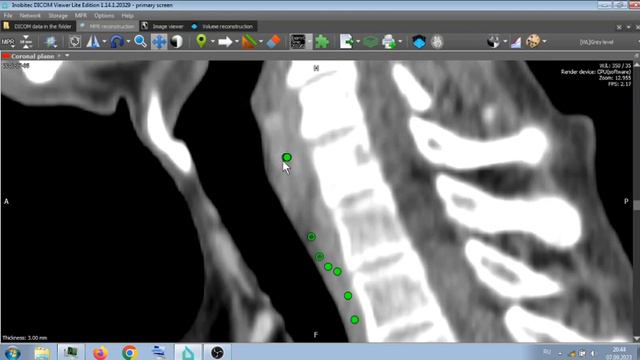Expand the ruler tool dropdown arrow

click(261, 42)
